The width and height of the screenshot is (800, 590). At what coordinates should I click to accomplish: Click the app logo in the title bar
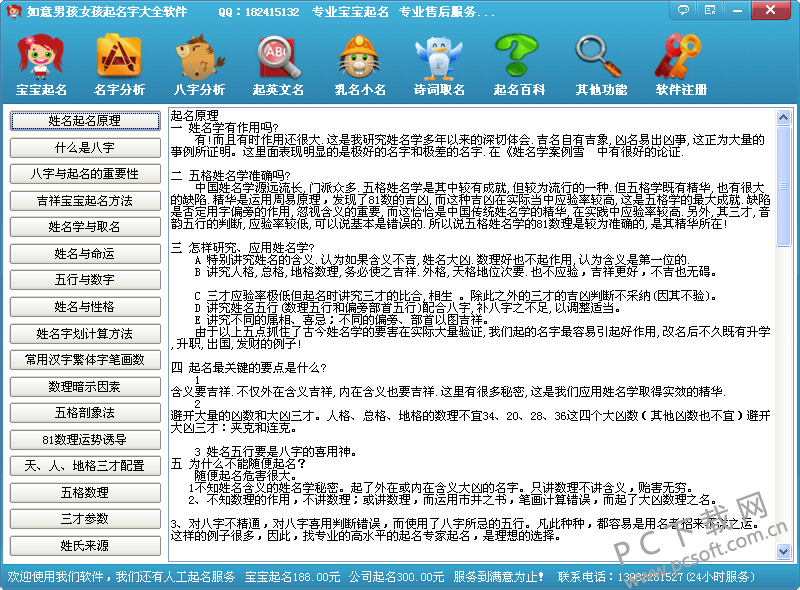click(14, 11)
